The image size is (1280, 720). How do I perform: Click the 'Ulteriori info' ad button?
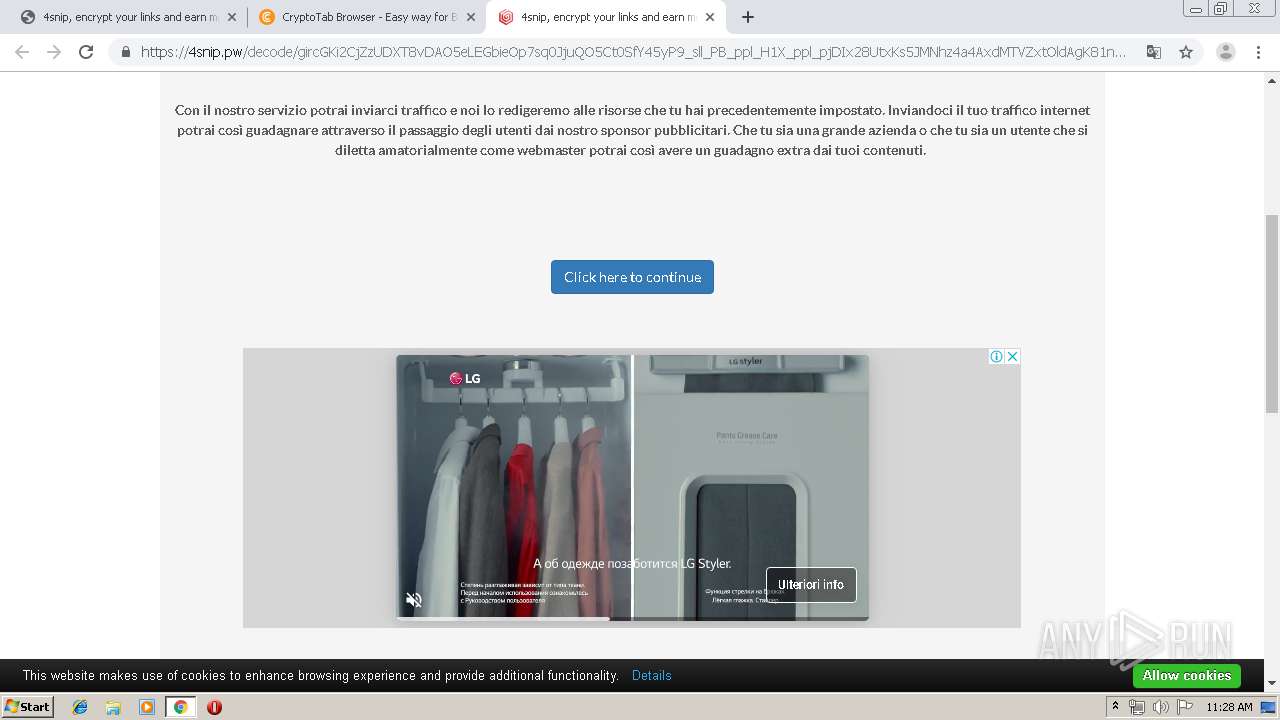click(x=811, y=585)
